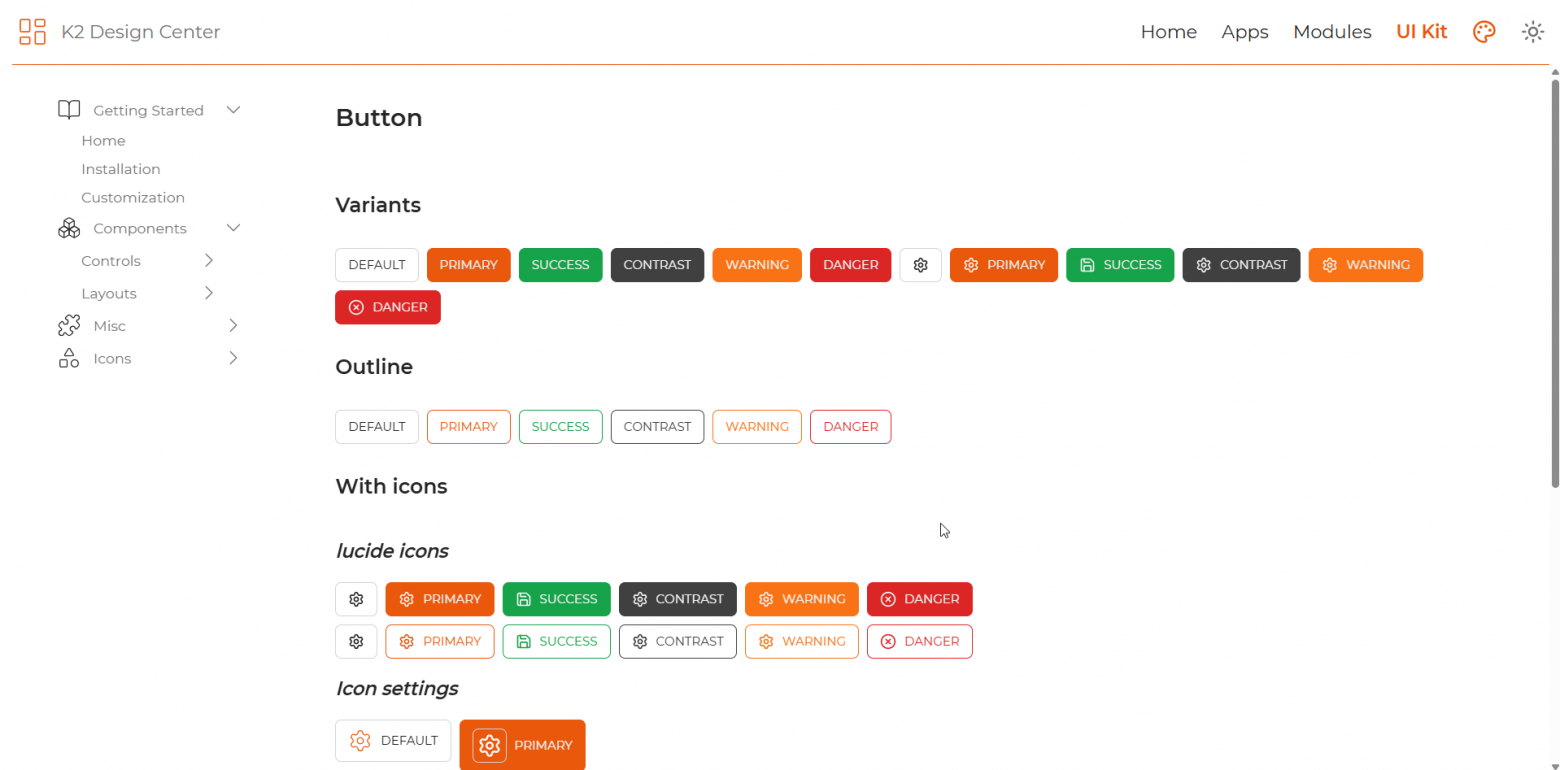Click the gear-only button in Variants row

pyautogui.click(x=920, y=265)
